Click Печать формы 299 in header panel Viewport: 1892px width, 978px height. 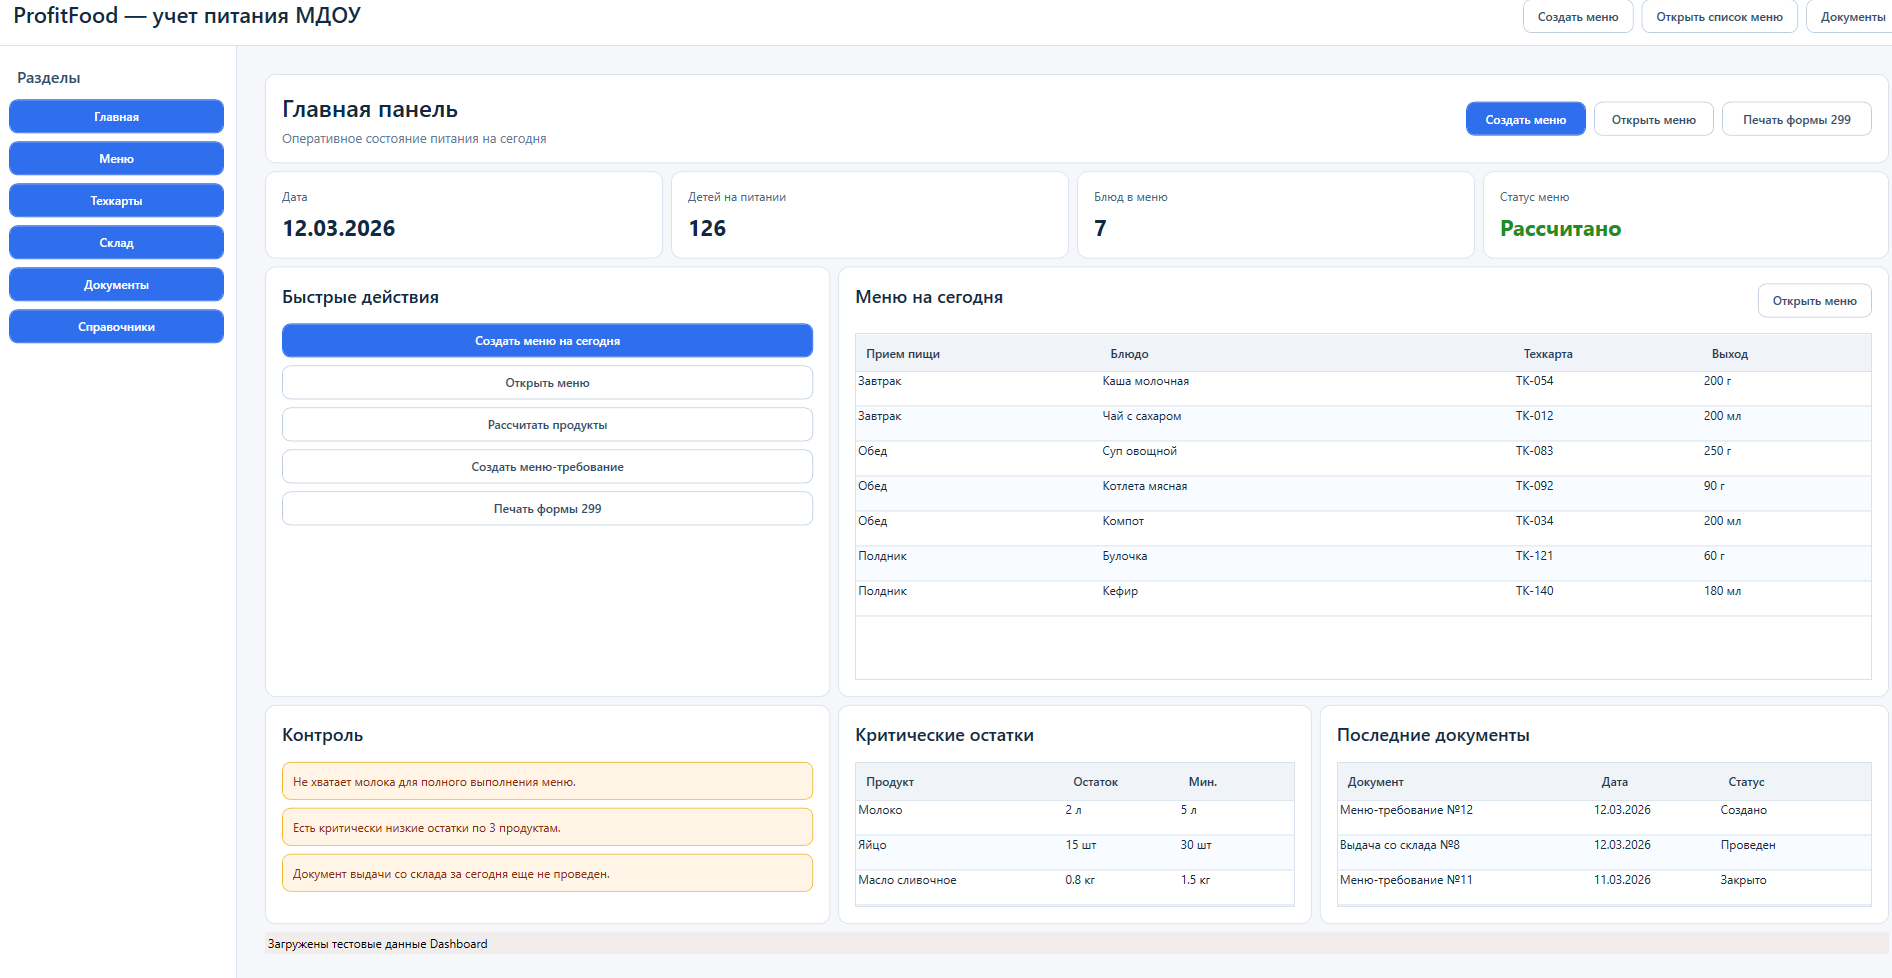1796,120
